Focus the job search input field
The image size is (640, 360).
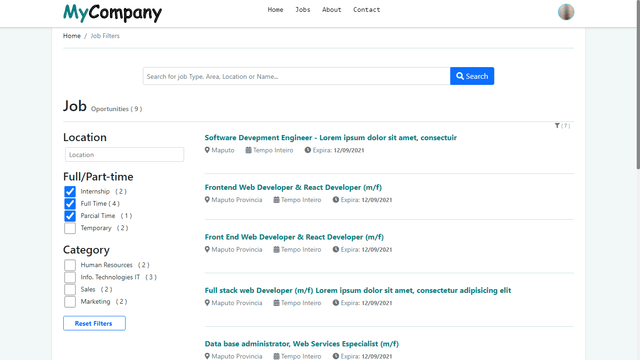[296, 76]
